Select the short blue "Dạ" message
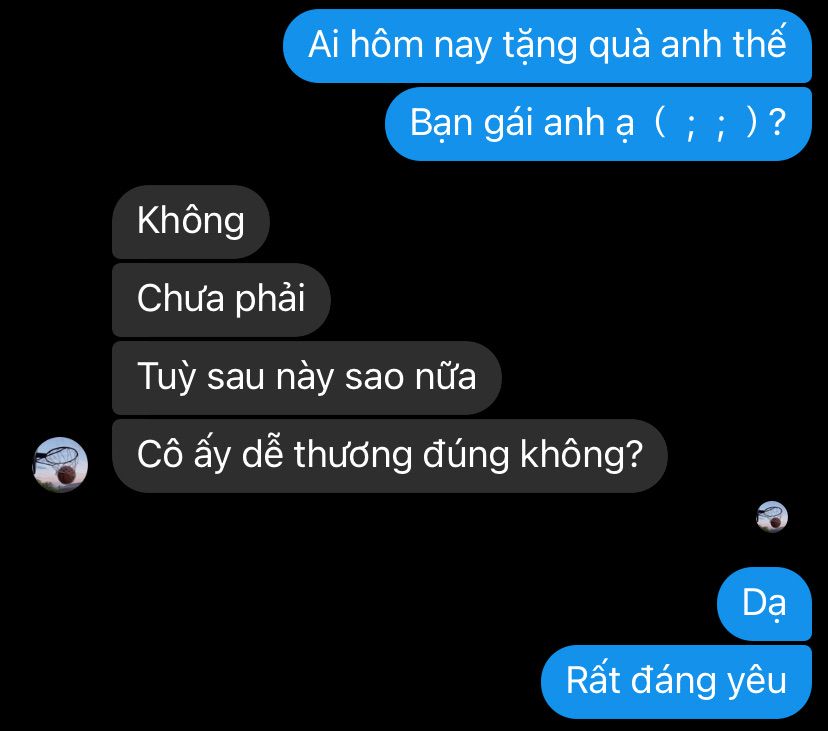Viewport: 828px width, 731px height. point(764,604)
